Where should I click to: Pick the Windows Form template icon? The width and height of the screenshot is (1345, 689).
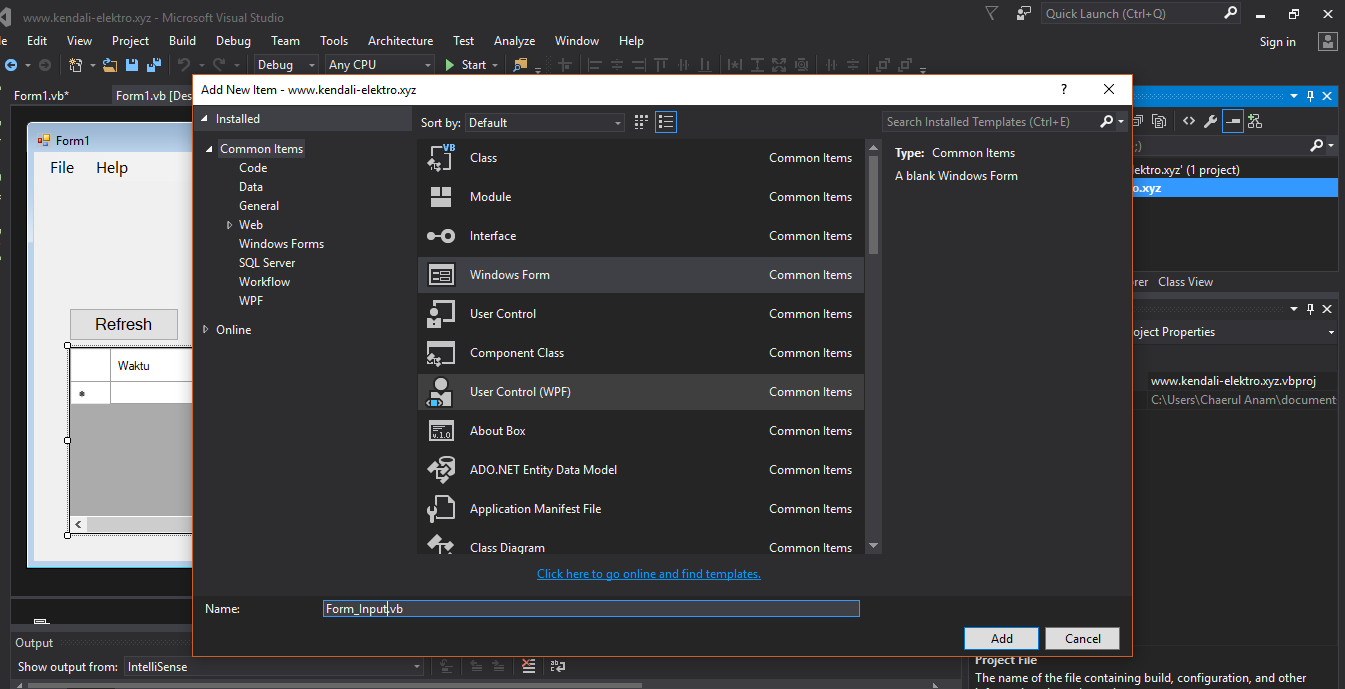click(x=441, y=275)
